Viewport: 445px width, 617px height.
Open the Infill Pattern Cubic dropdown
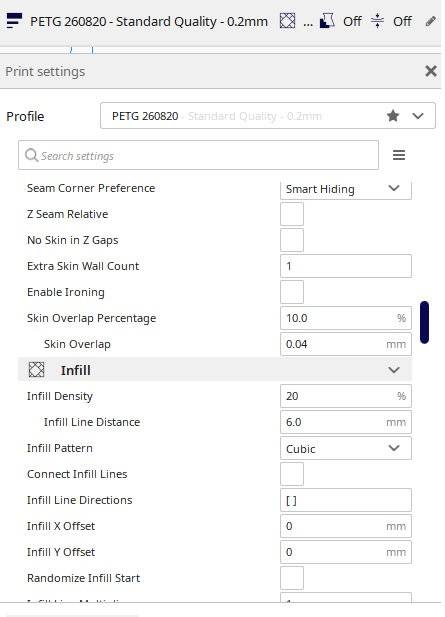346,448
